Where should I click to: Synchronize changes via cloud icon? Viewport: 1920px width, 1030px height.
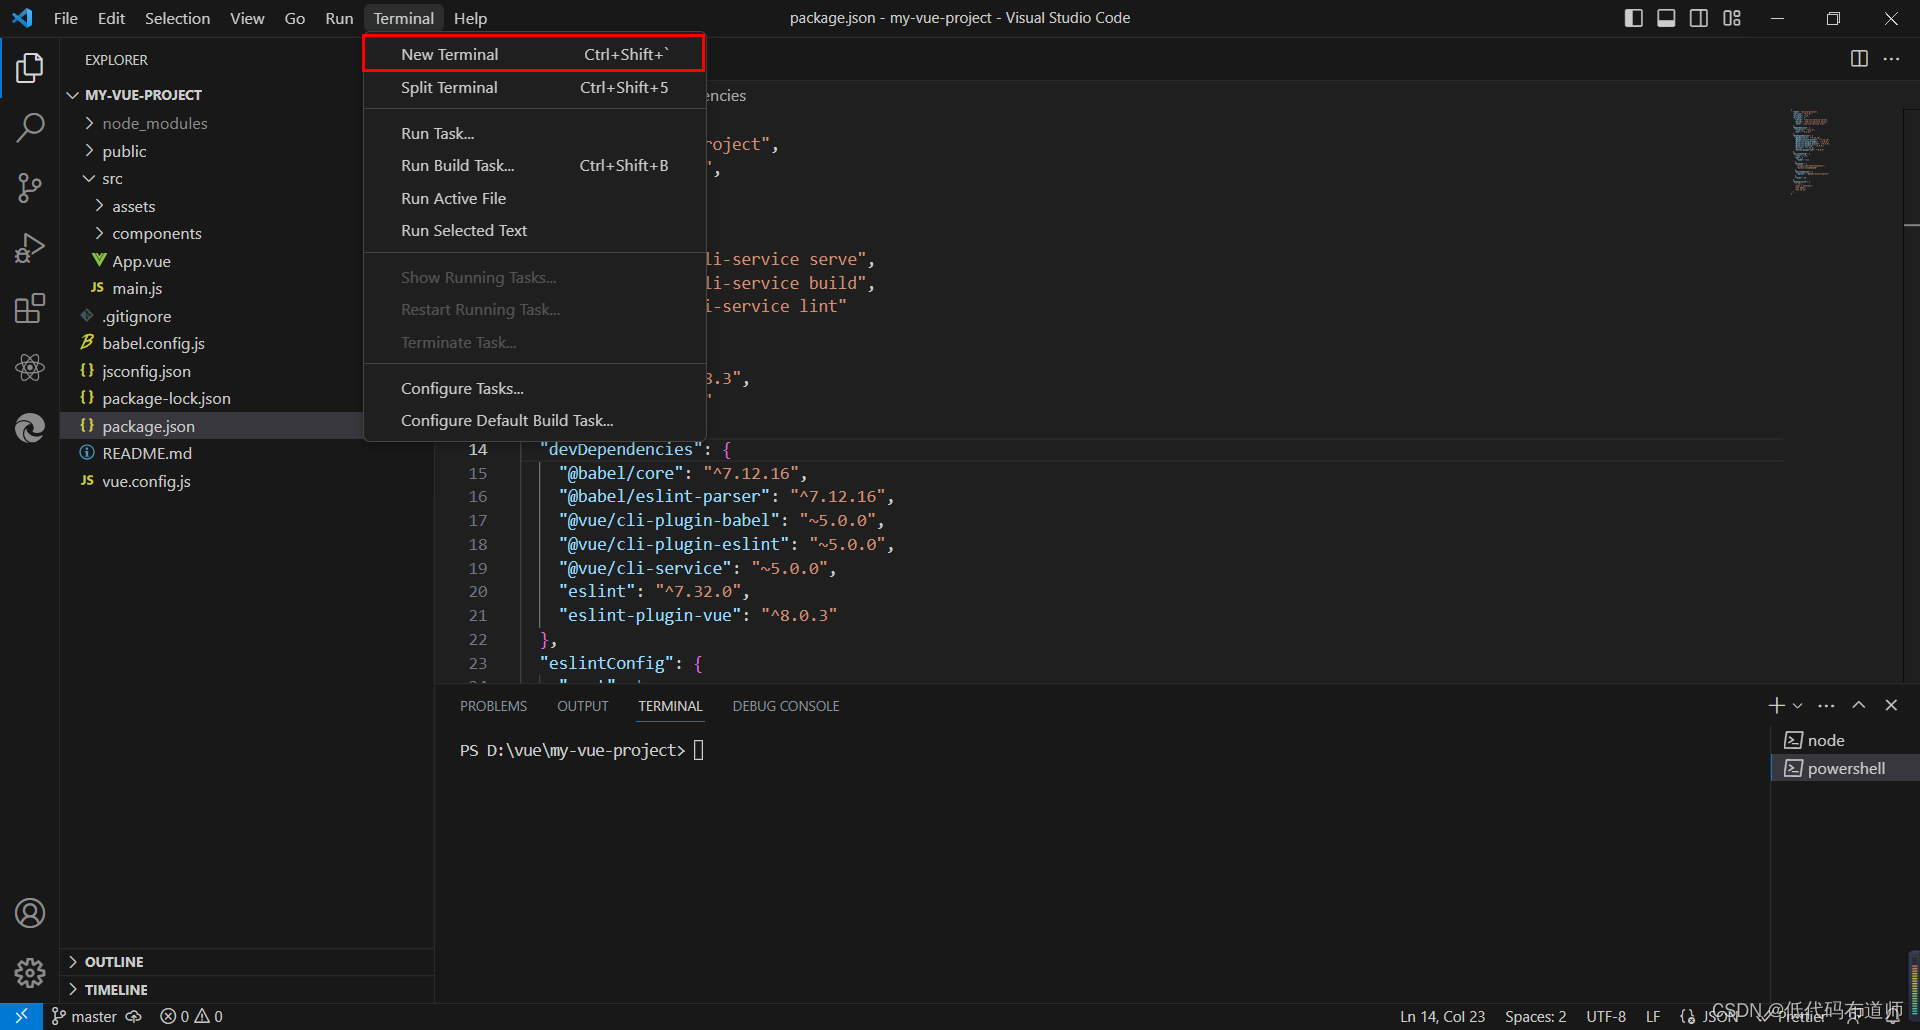pos(133,1016)
